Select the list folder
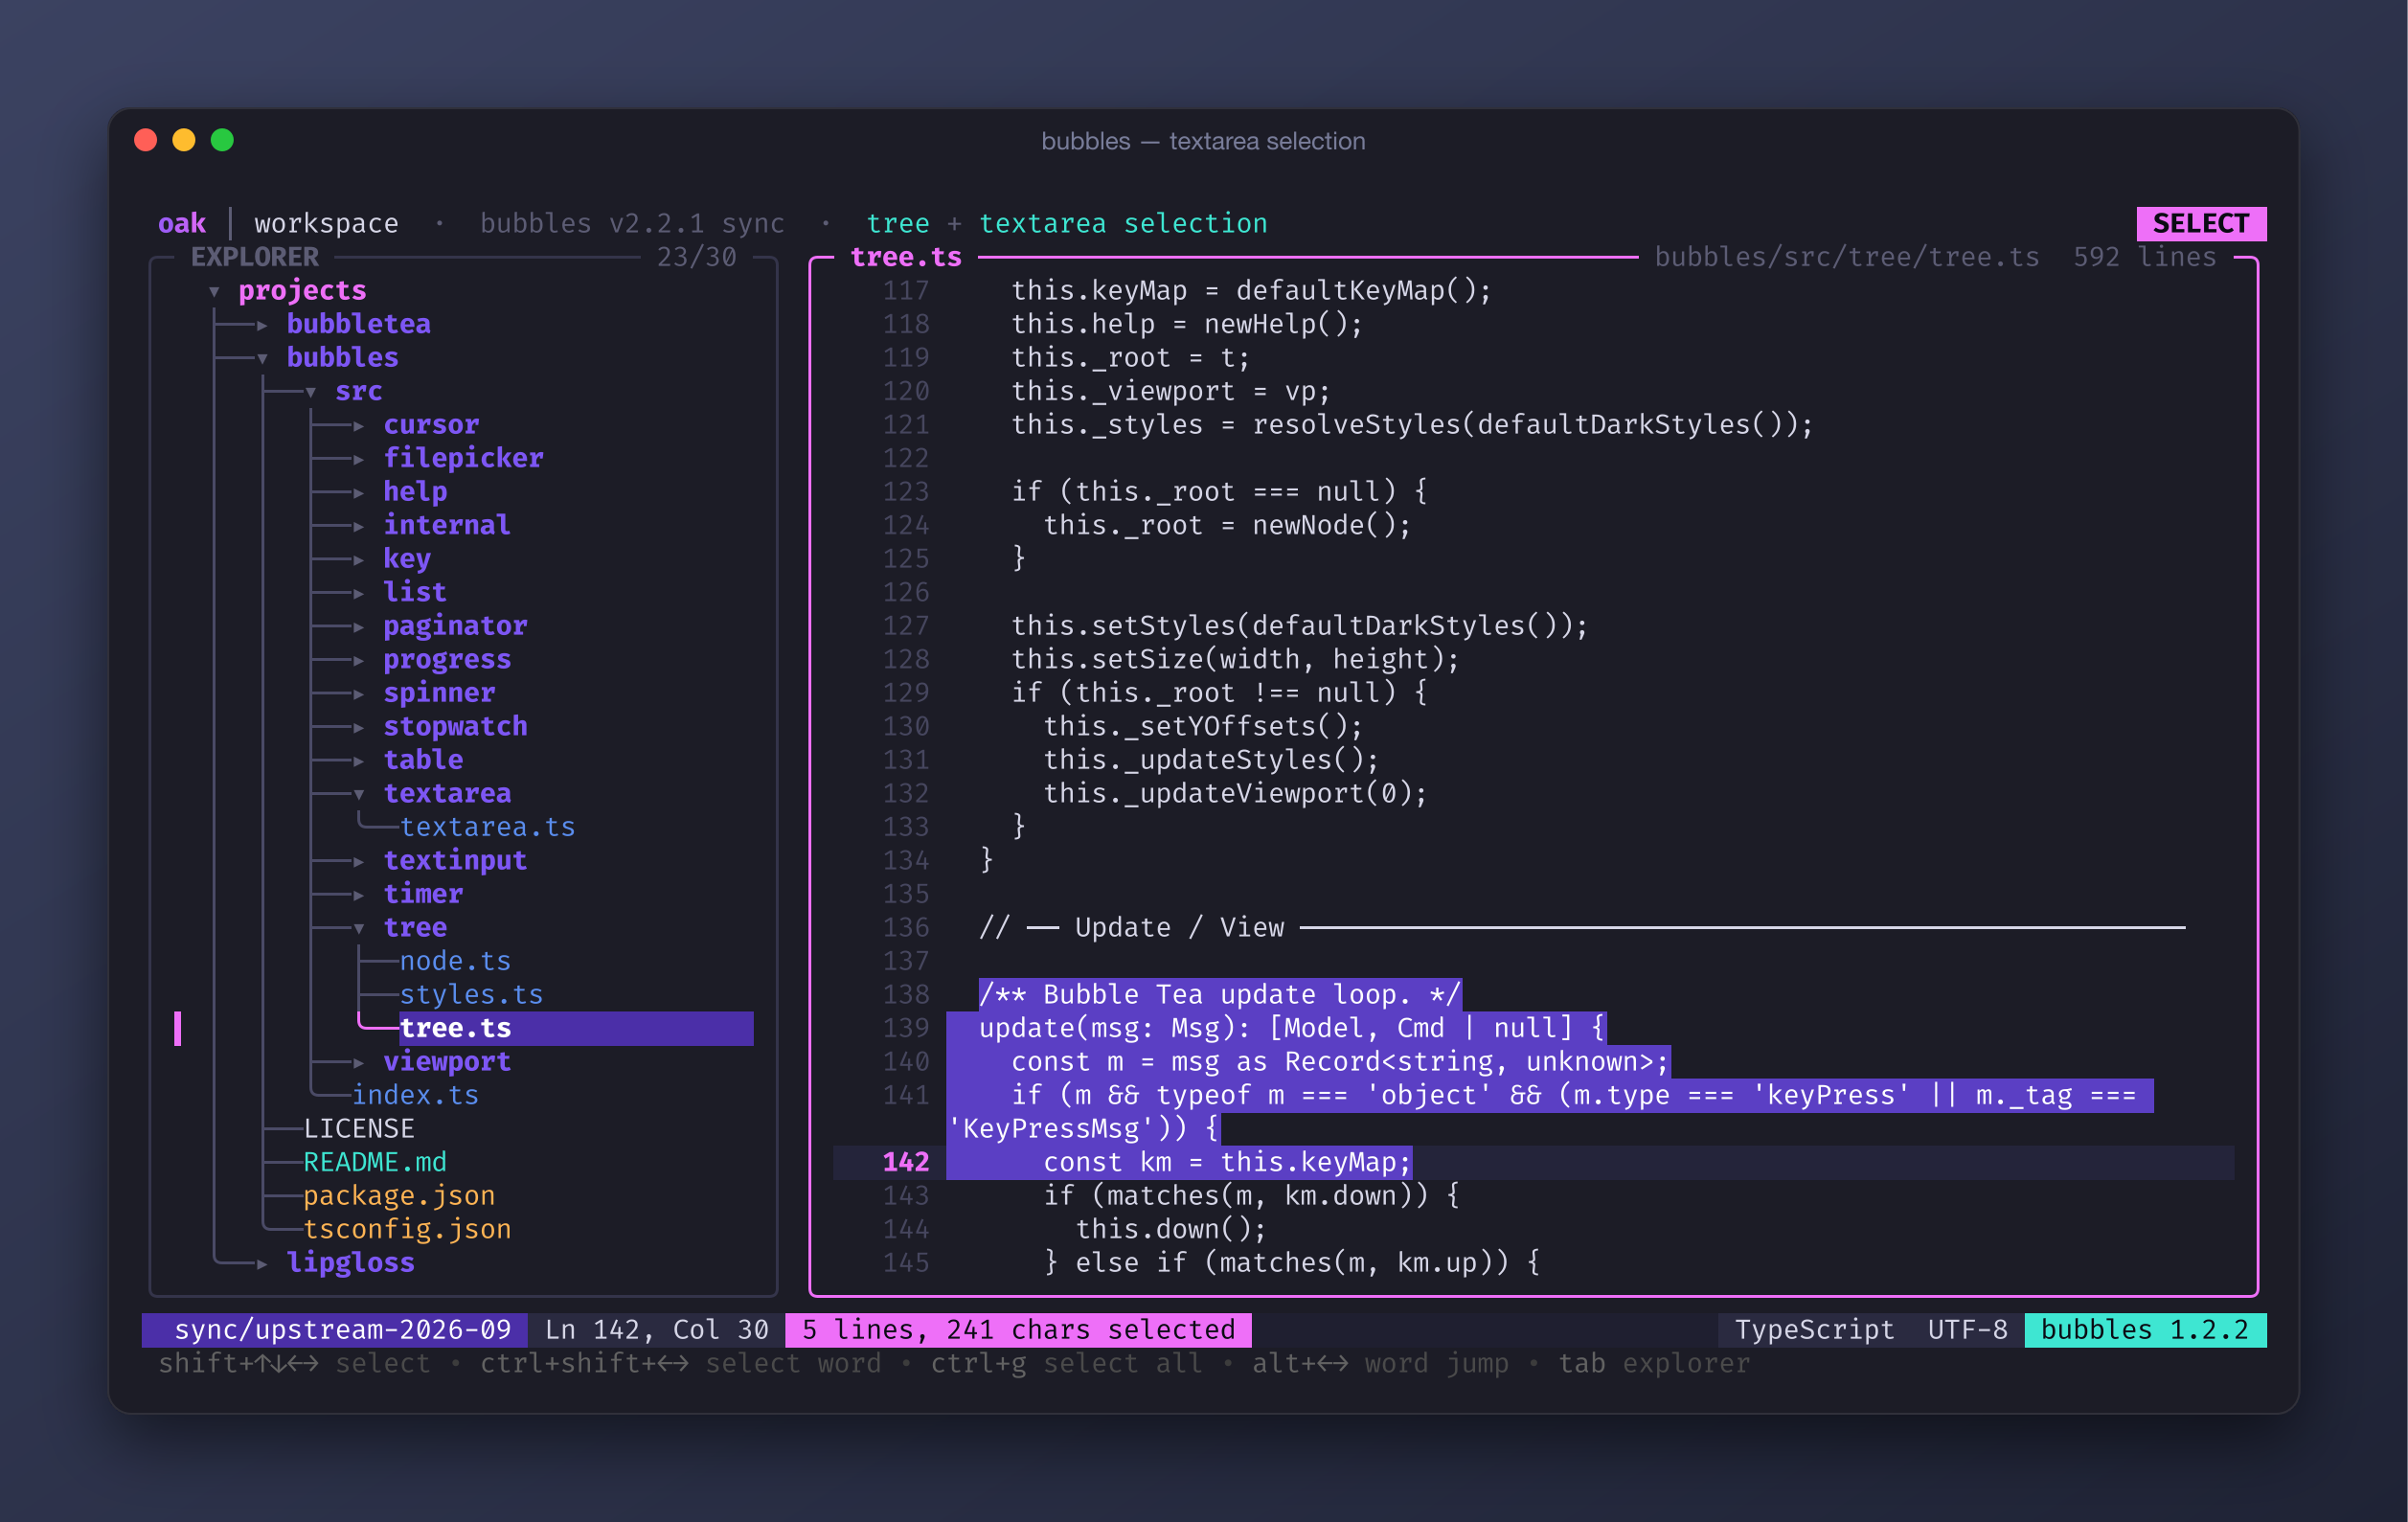Viewport: 2408px width, 1522px height. (x=415, y=592)
